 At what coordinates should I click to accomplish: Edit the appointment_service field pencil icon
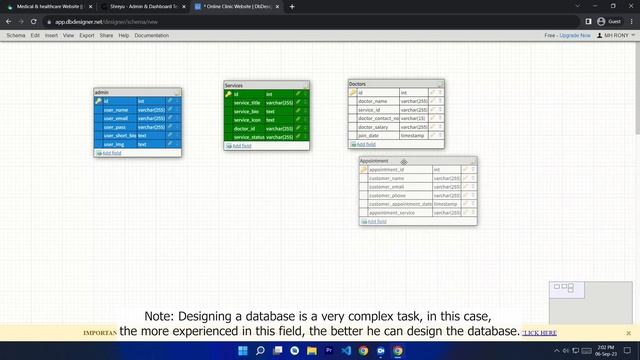[466, 212]
